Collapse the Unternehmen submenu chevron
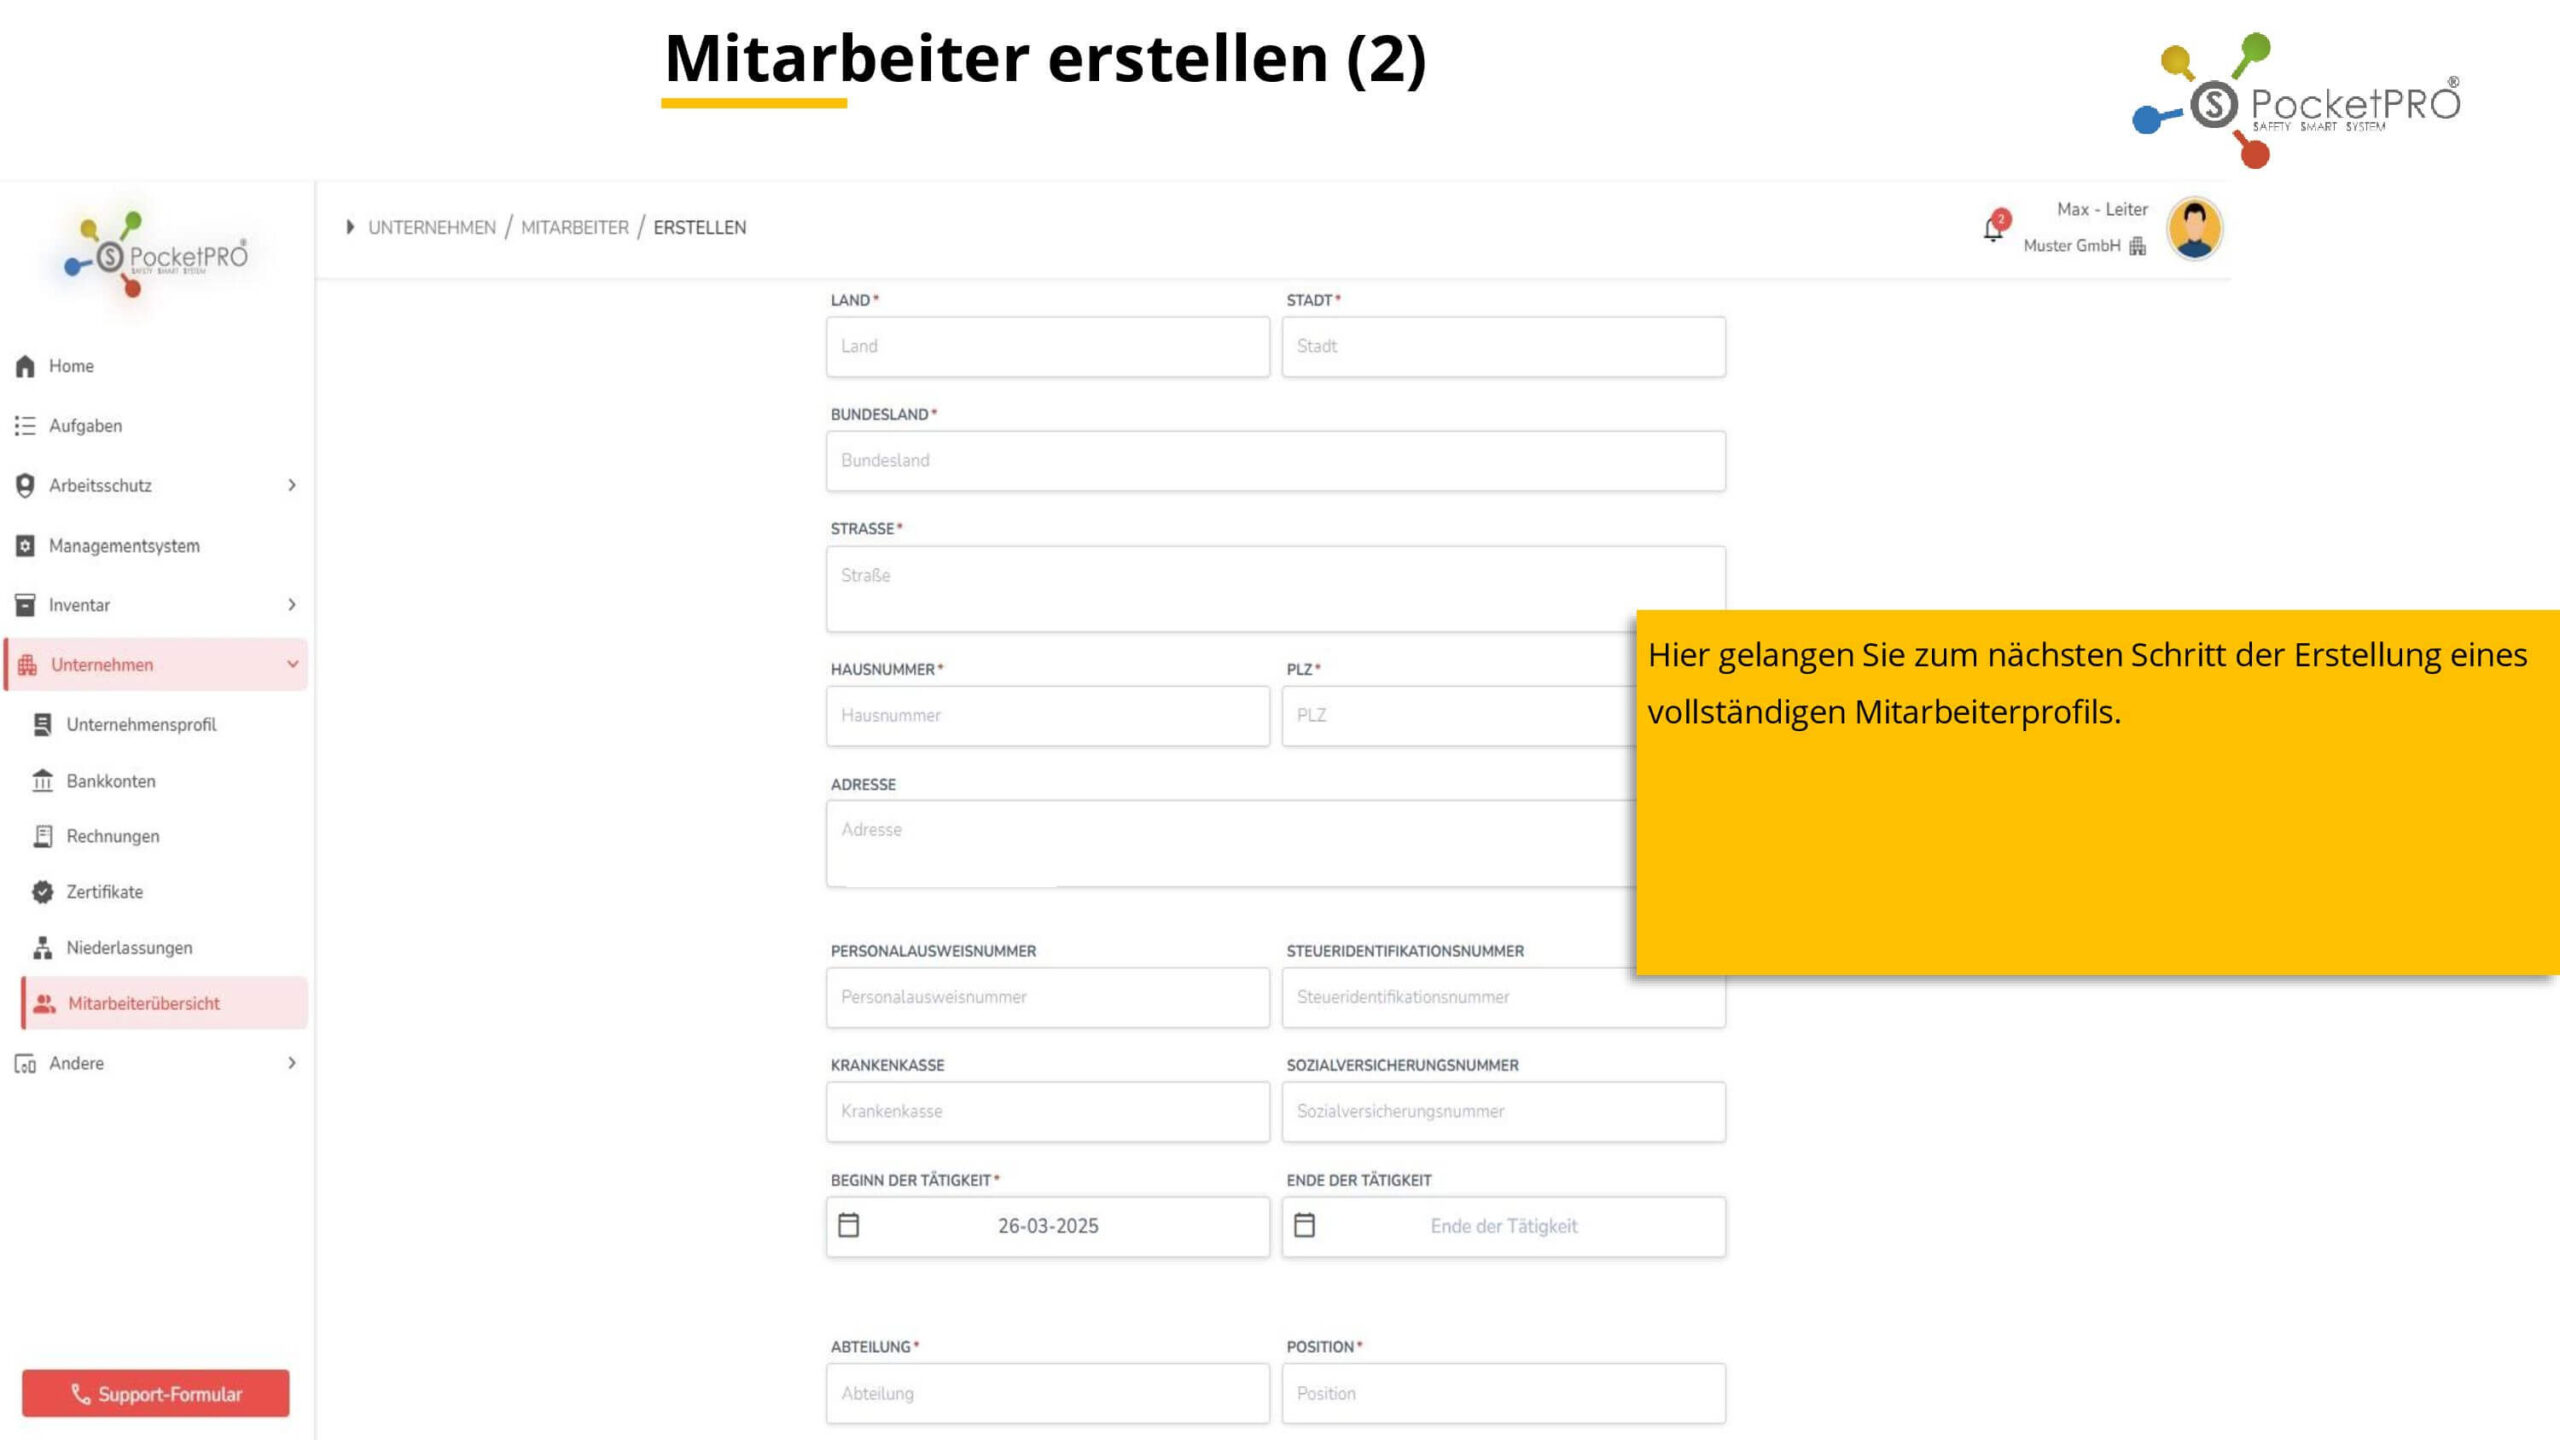 292,664
